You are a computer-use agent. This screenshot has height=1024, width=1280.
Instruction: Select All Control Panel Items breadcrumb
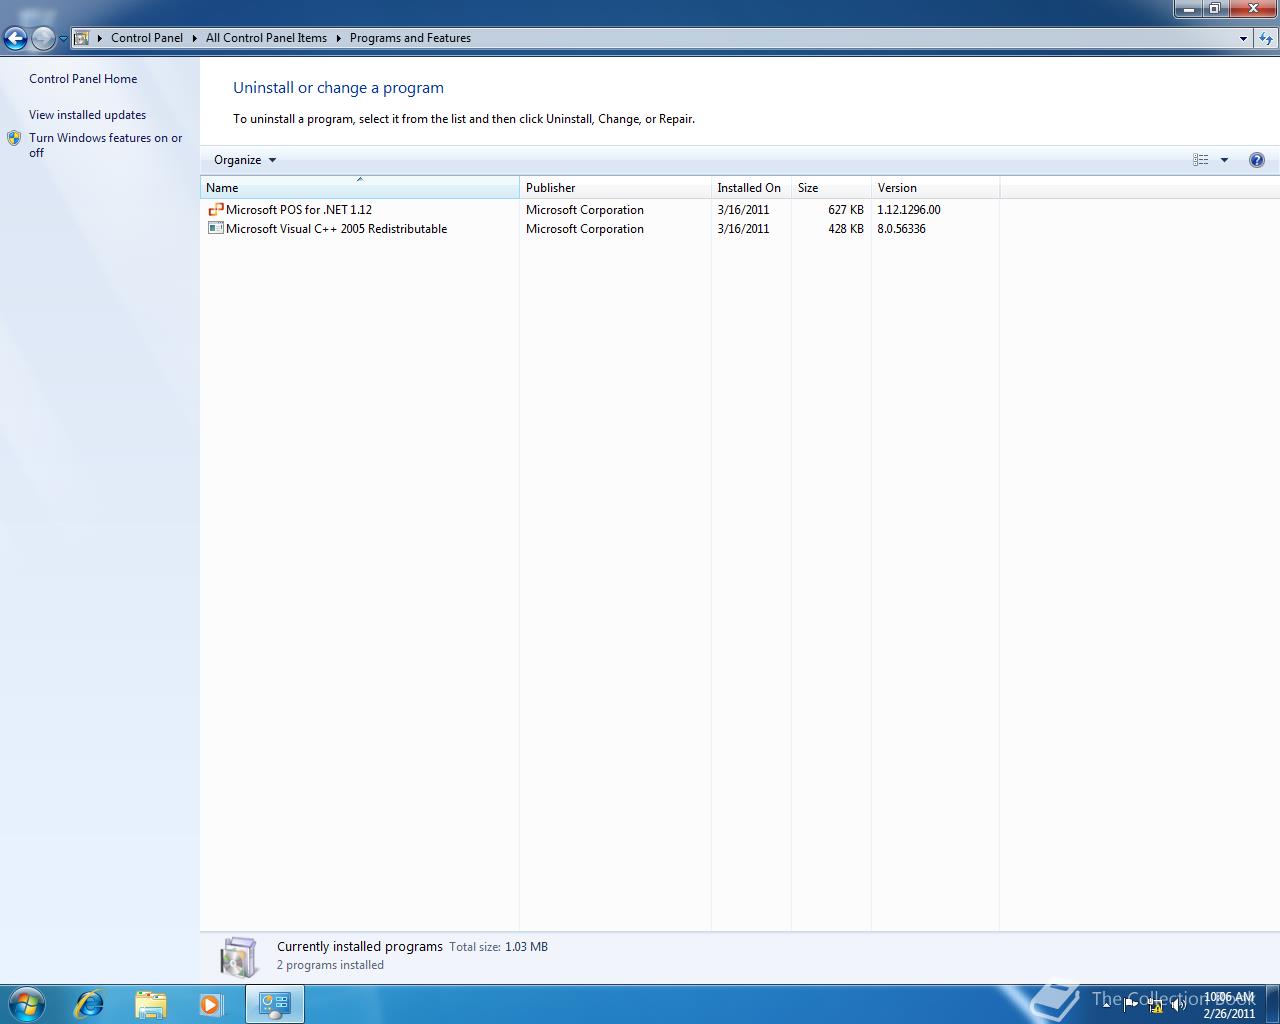[266, 38]
